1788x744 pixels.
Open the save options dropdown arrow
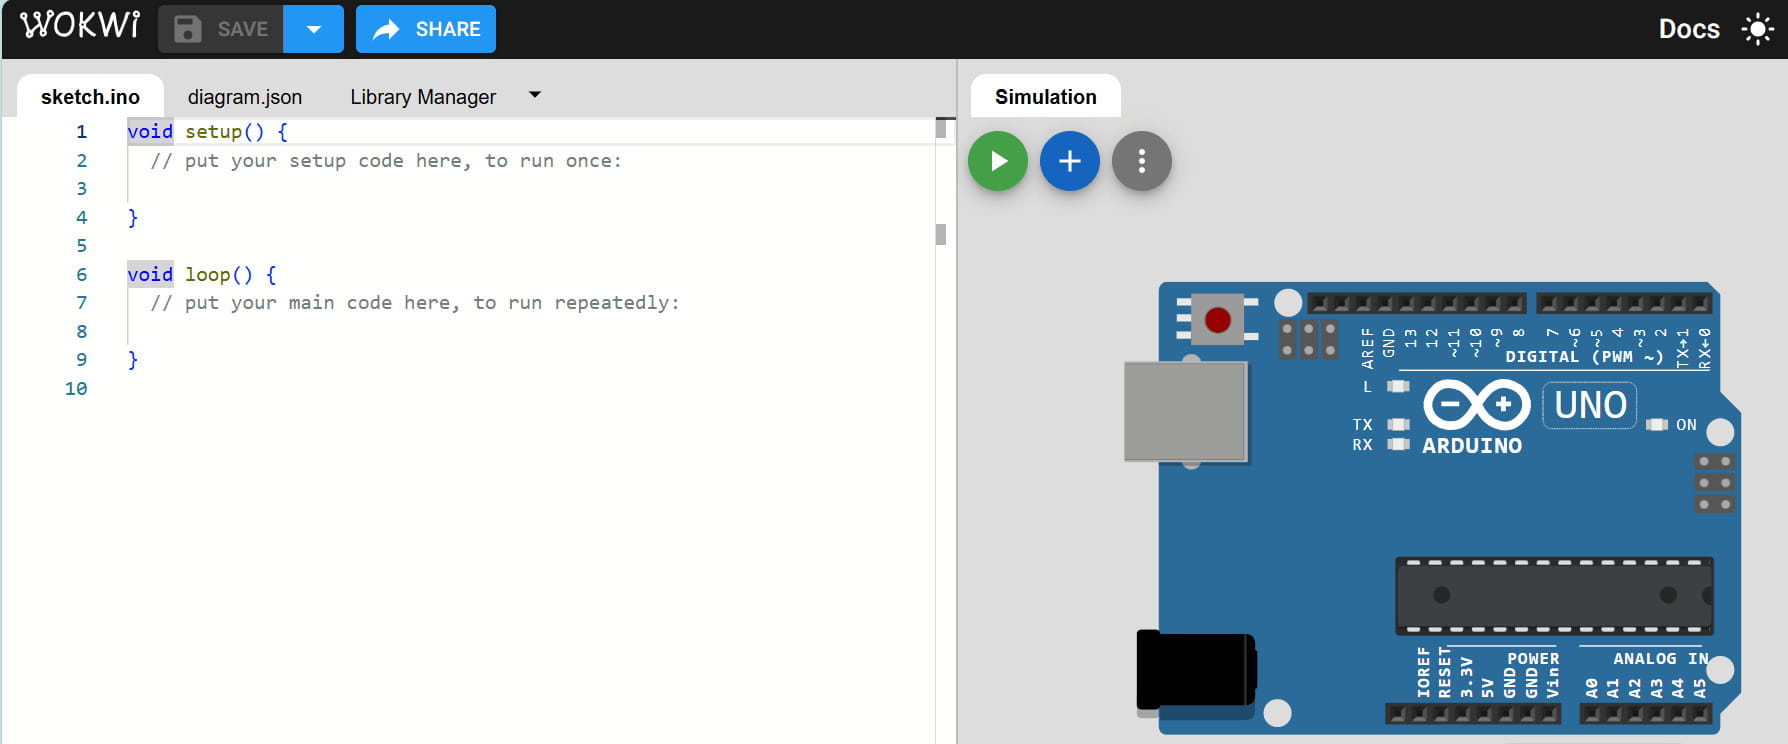[x=314, y=29]
